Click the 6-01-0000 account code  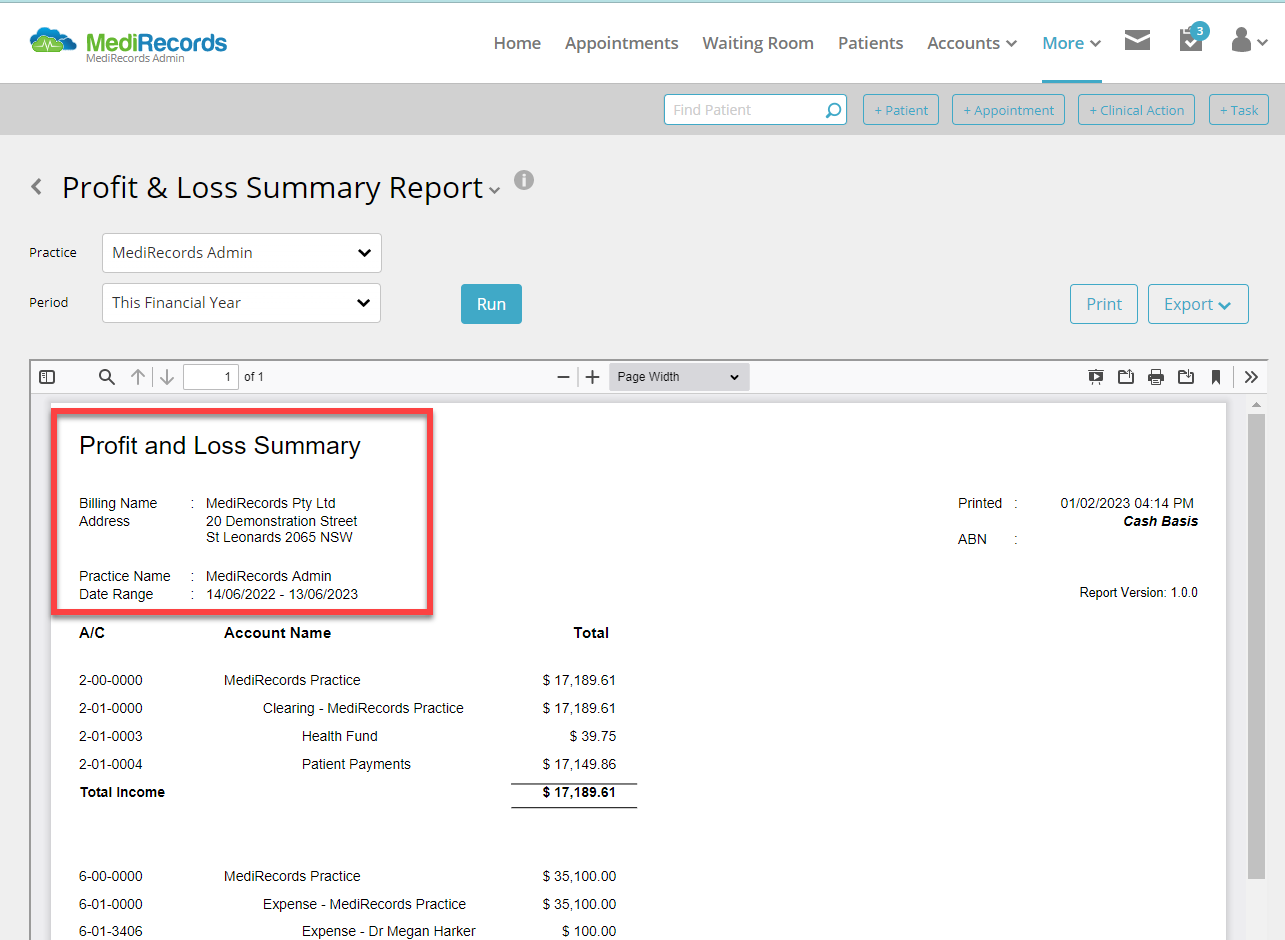(111, 904)
